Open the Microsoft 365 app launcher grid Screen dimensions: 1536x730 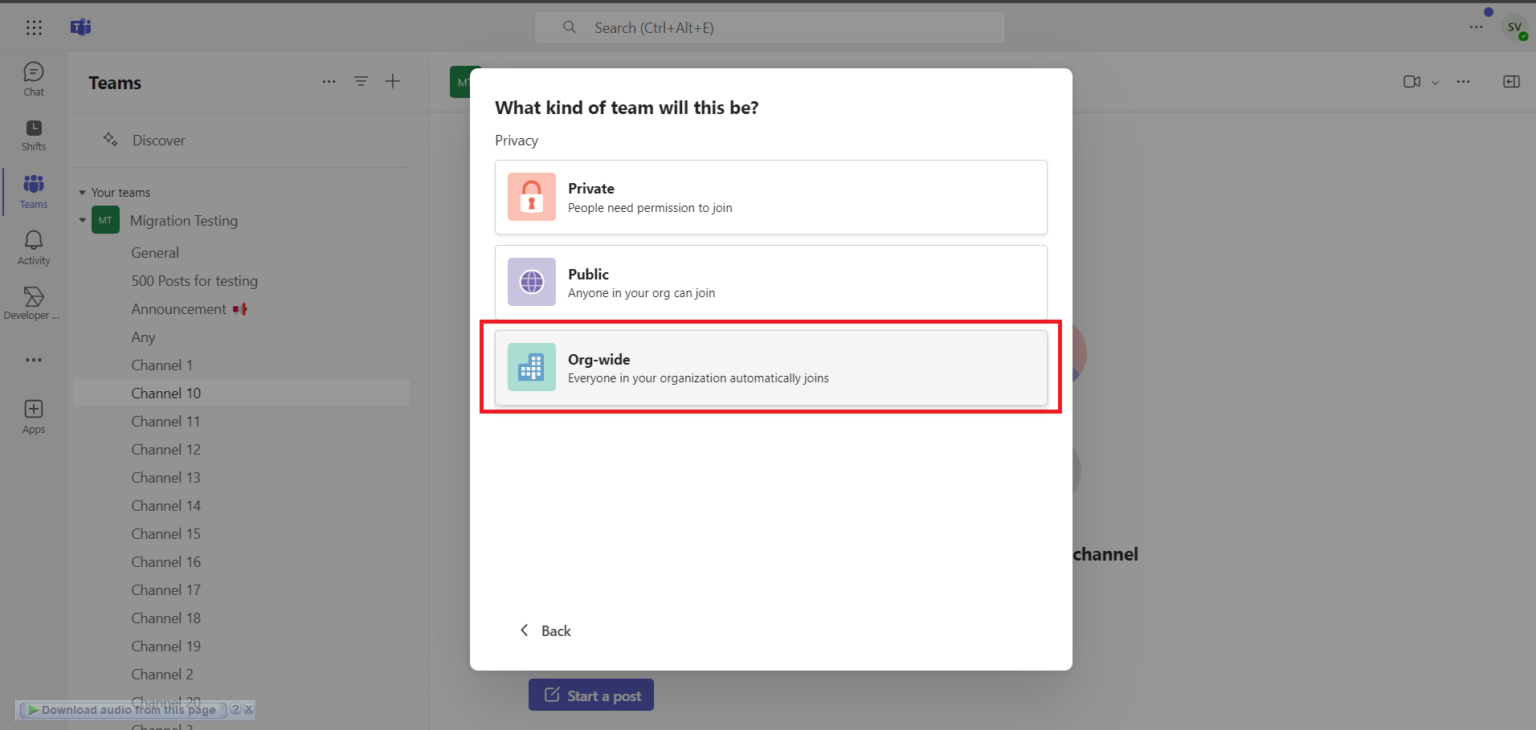coord(33,27)
